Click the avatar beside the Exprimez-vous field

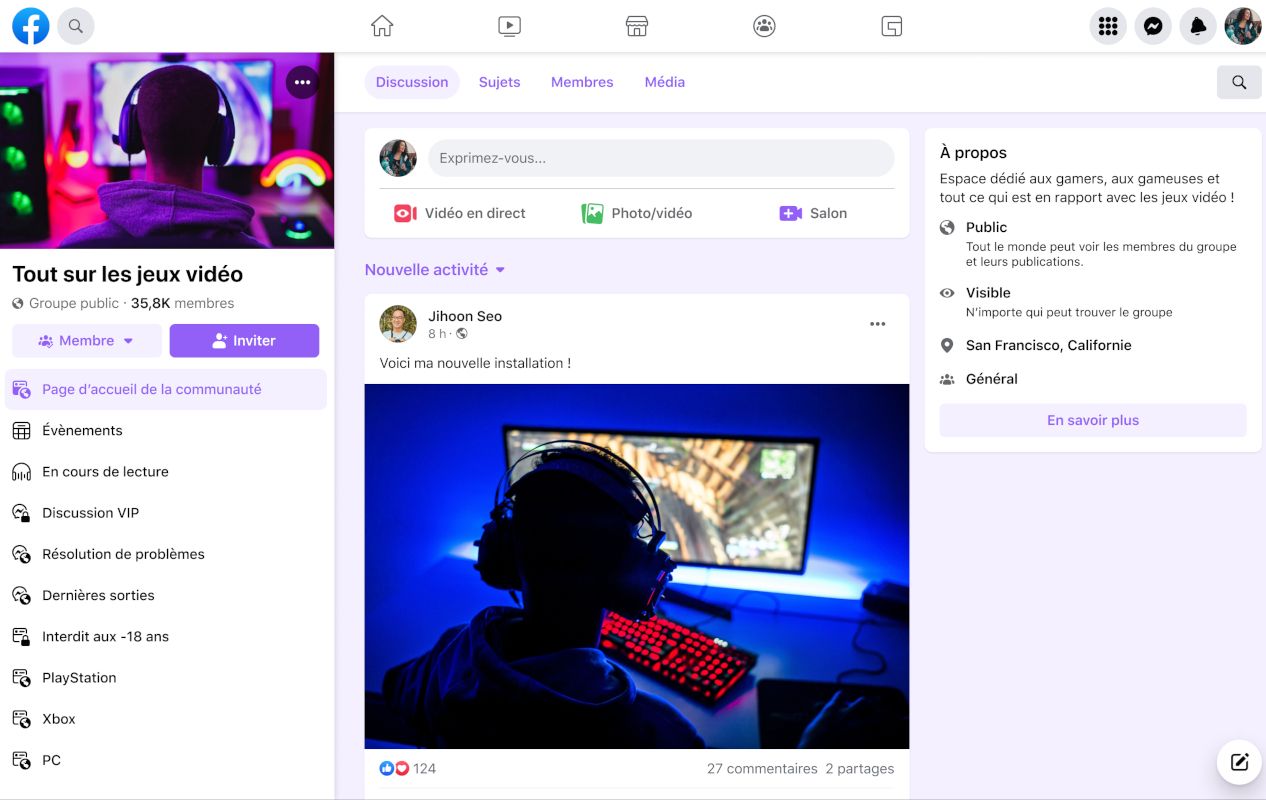pyautogui.click(x=398, y=158)
